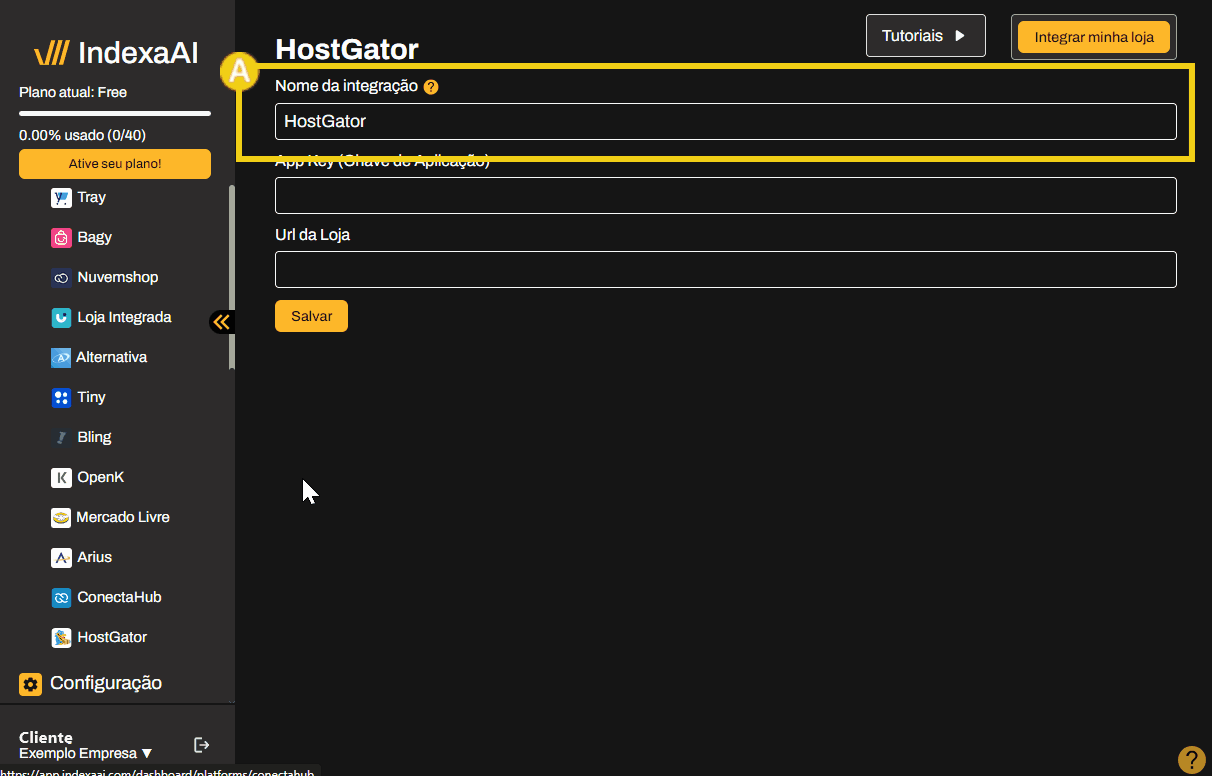Click the Arius platform icon
1212x776 pixels.
61,558
